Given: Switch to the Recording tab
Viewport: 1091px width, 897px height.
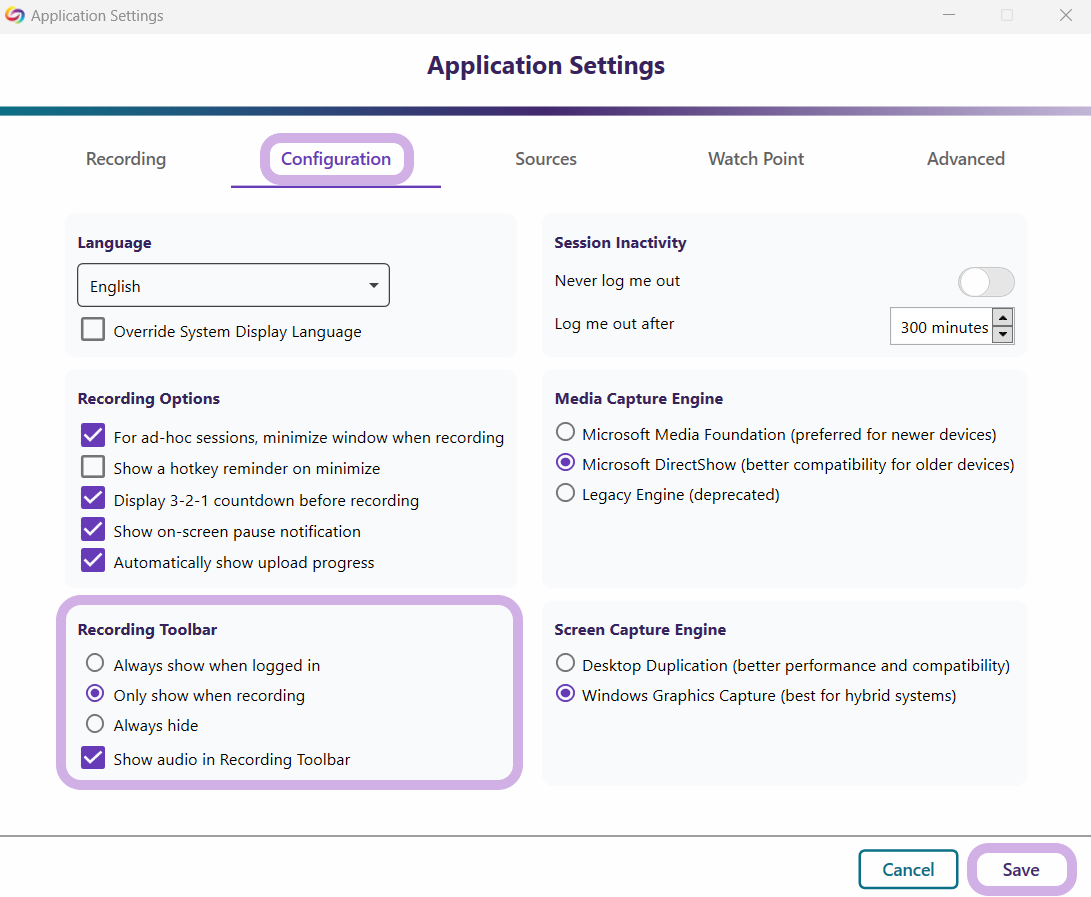Looking at the screenshot, I should click(x=126, y=159).
